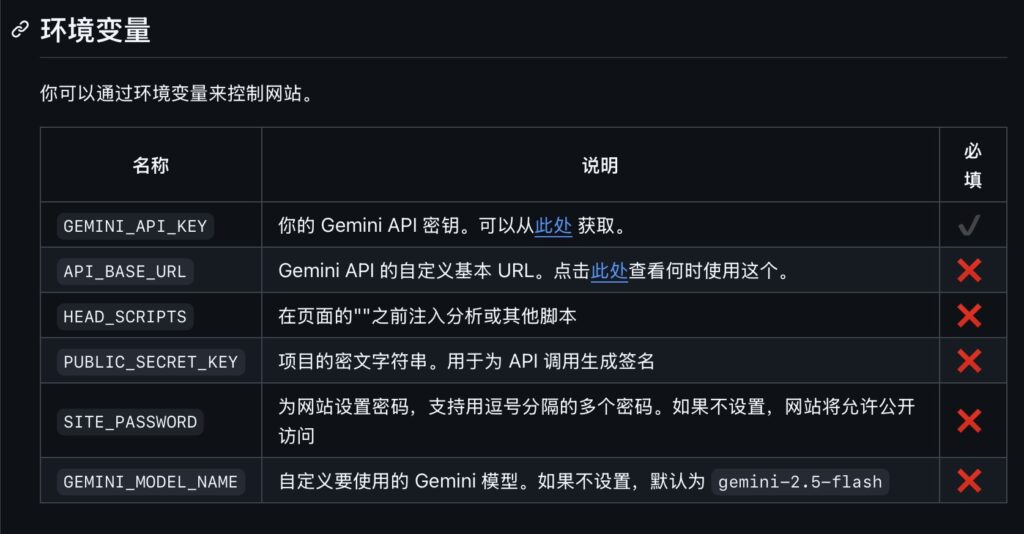Click the 必填 column header

pos(973,165)
